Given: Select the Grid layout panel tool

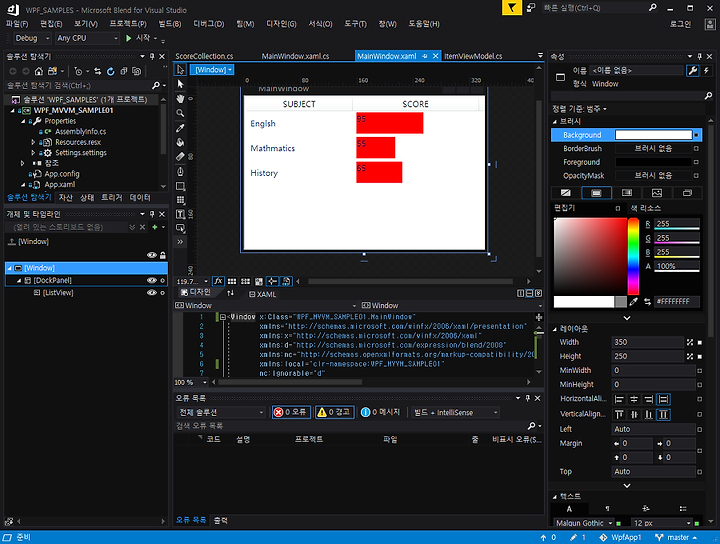Looking at the screenshot, I should tap(180, 200).
